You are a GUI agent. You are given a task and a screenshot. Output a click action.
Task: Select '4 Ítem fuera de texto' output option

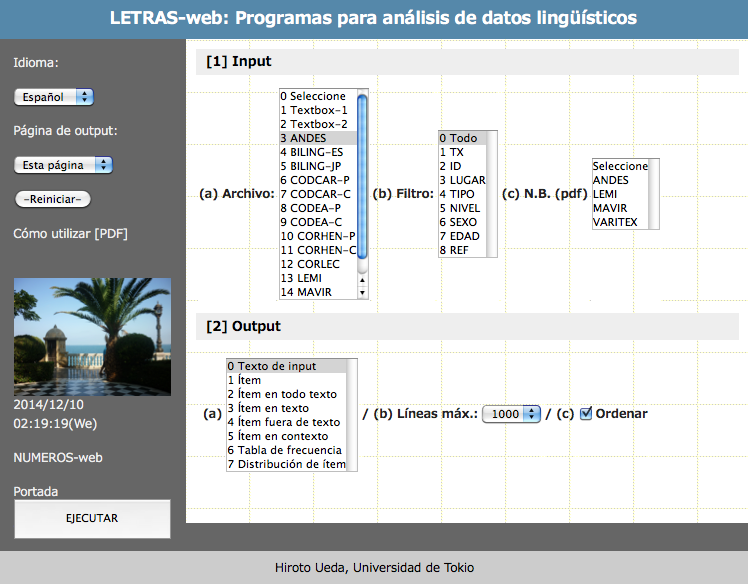286,422
